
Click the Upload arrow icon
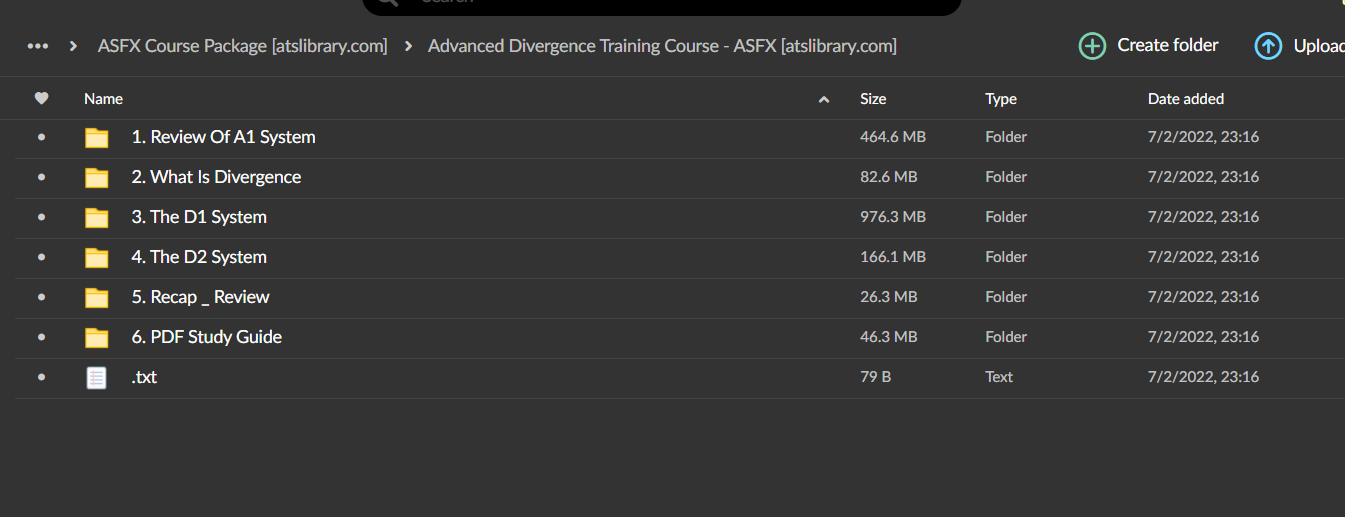[x=1268, y=46]
